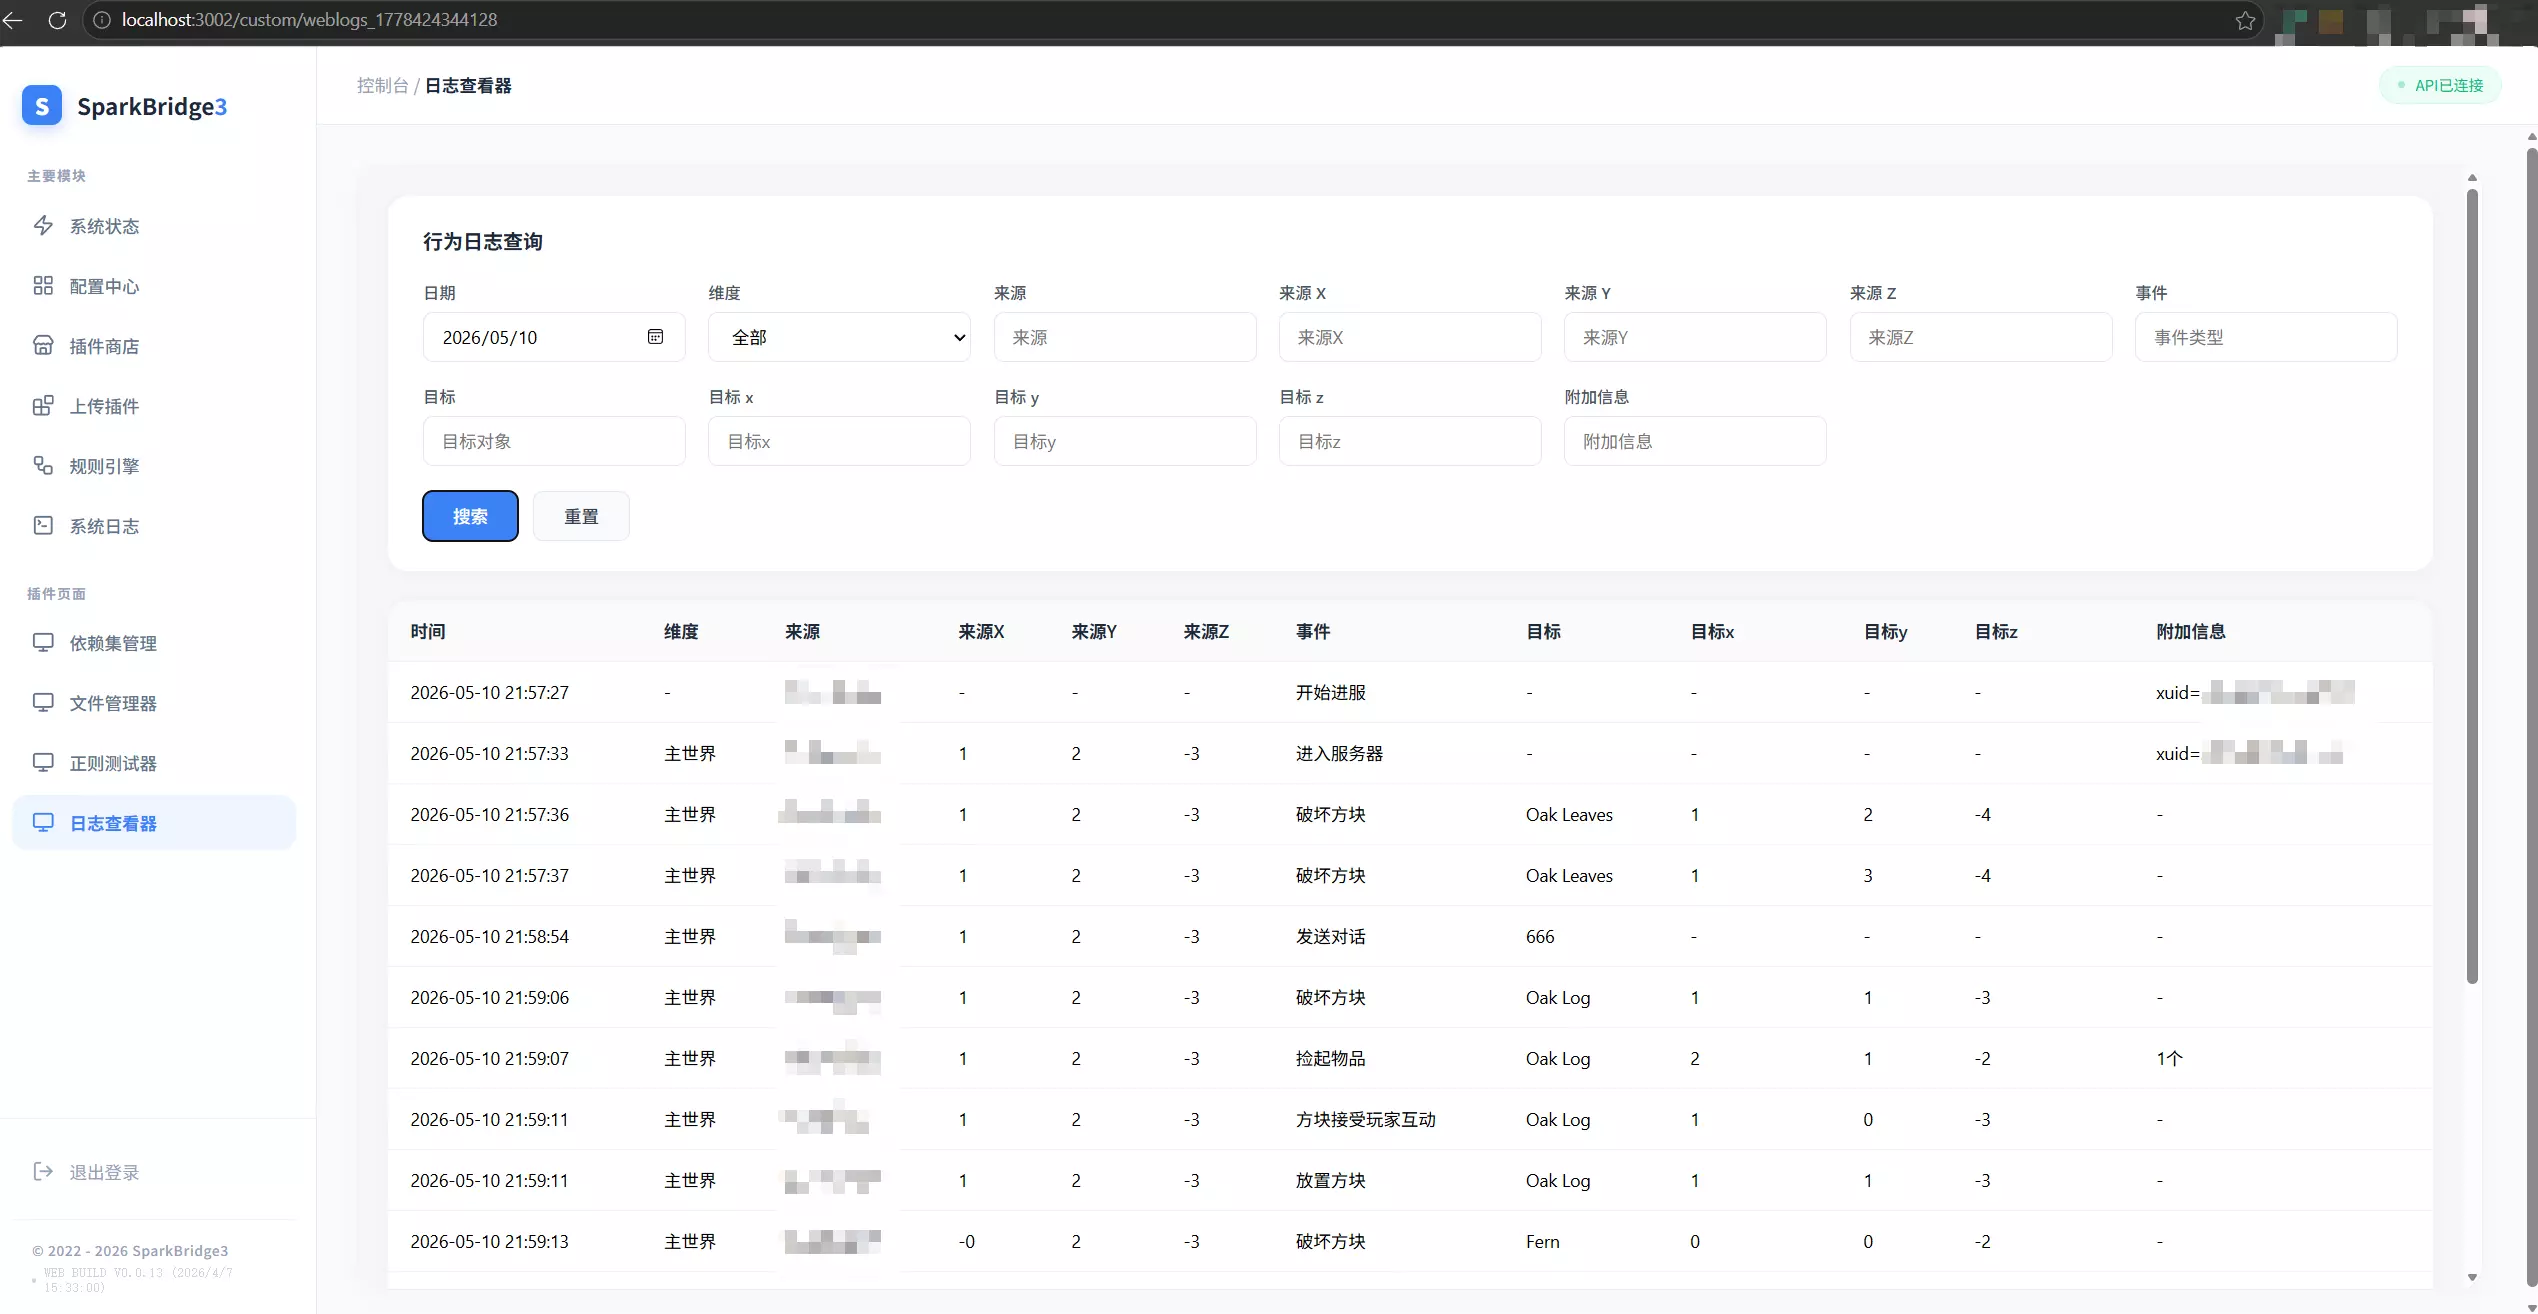Go back with browser arrow
Screen dimensions: 2538x1314
(13, 20)
